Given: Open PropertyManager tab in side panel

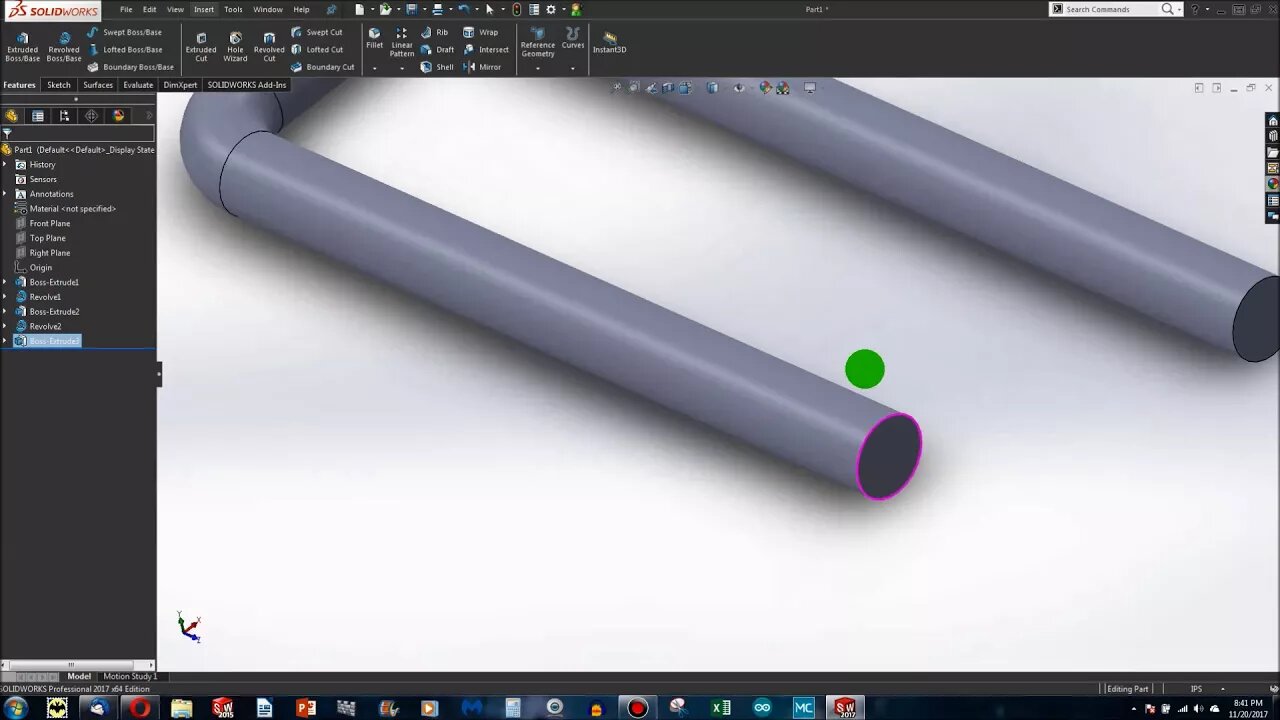Looking at the screenshot, I should click(38, 116).
